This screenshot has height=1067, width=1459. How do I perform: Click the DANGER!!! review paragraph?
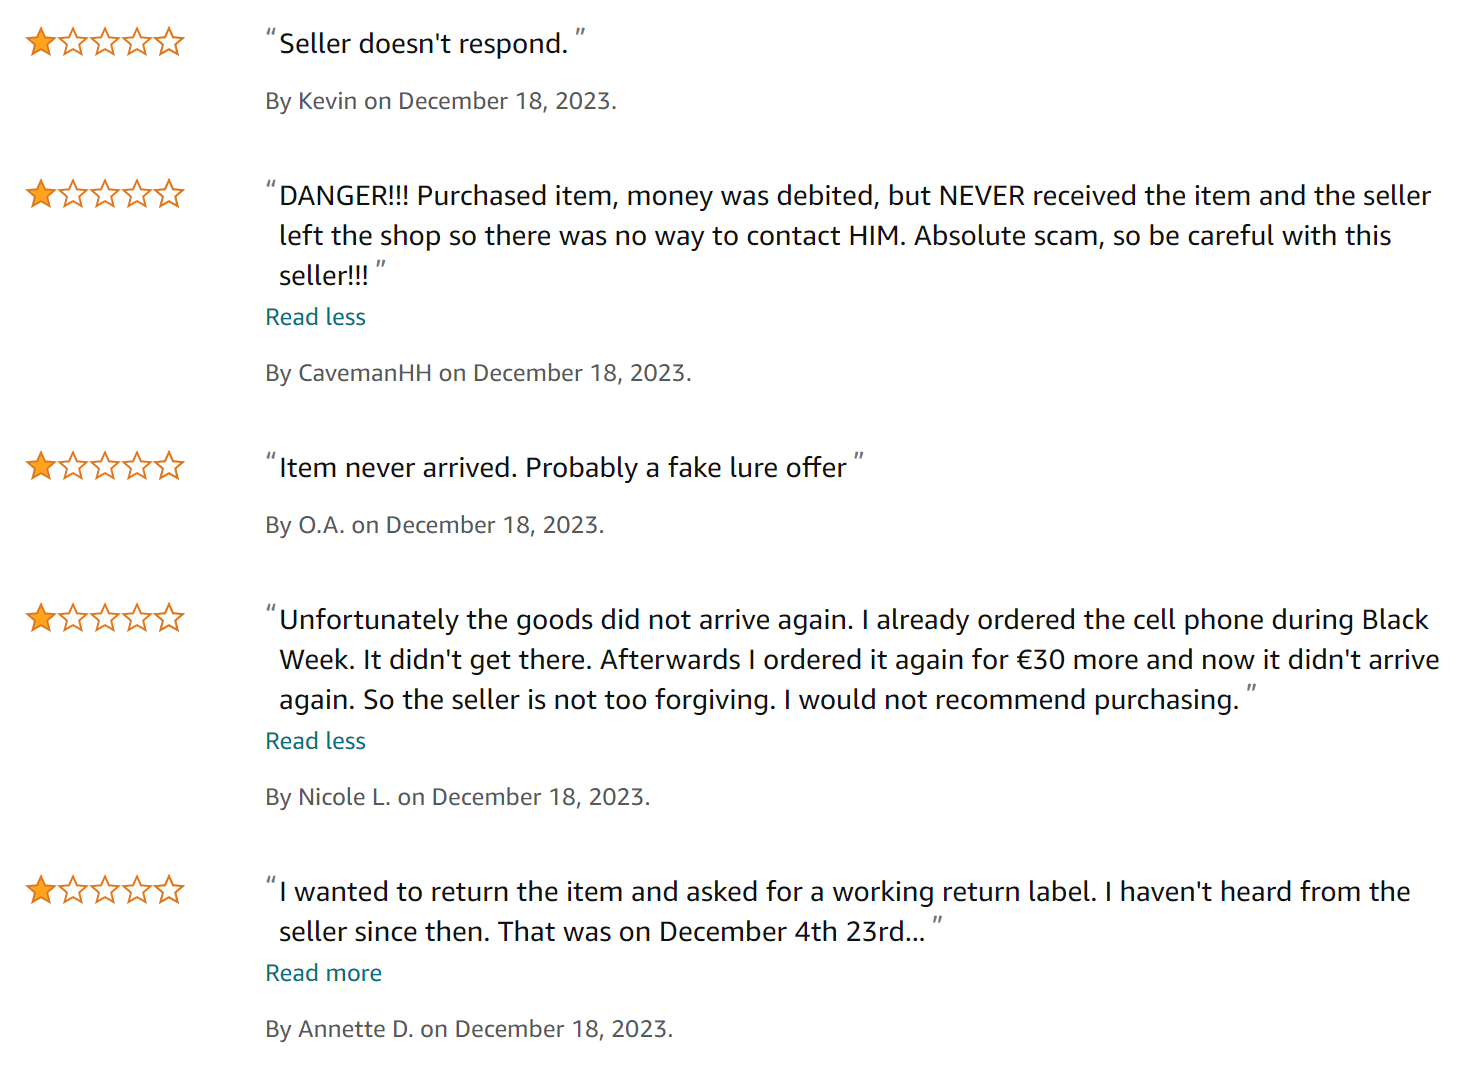(x=854, y=236)
